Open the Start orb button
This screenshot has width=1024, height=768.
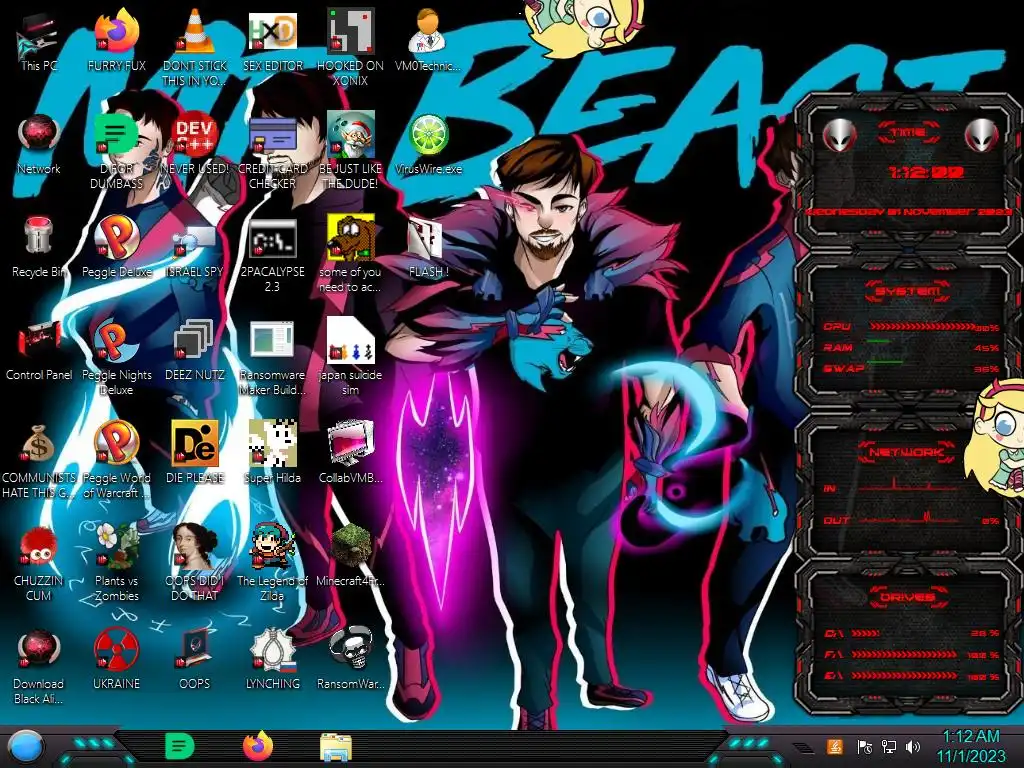pos(25,747)
